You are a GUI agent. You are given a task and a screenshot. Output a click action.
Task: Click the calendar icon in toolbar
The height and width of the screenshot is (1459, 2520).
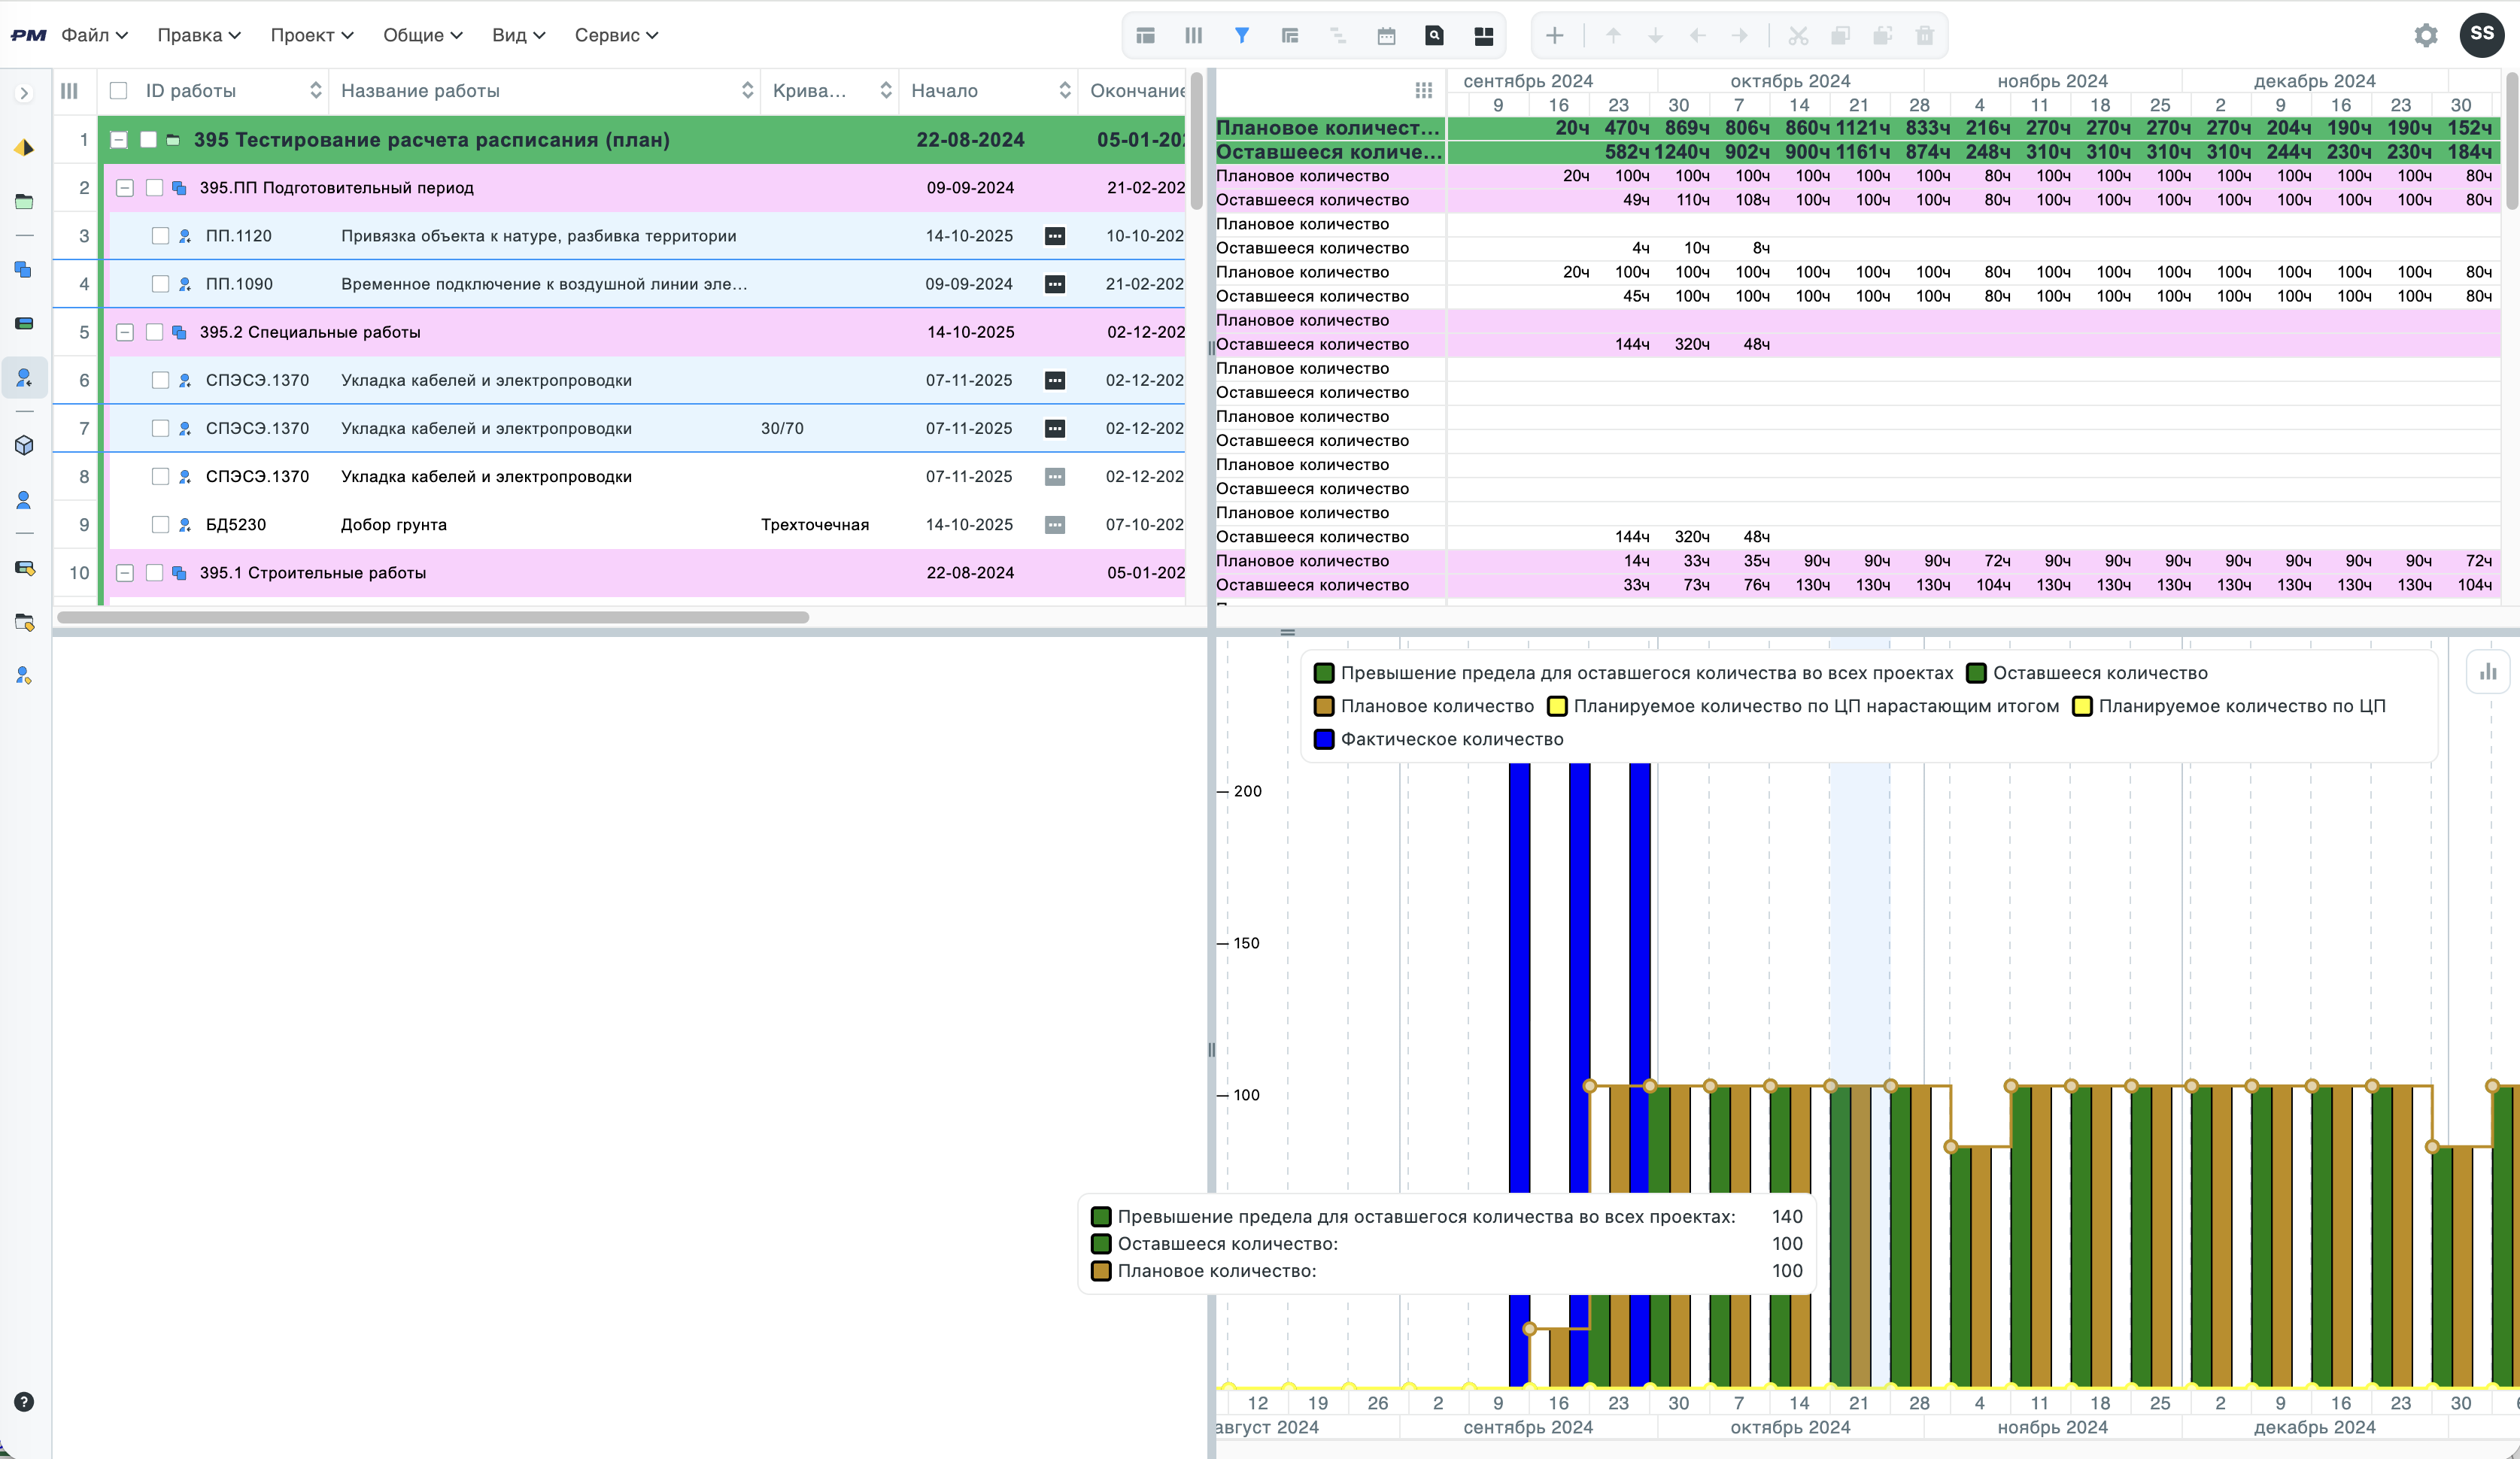coord(1386,36)
